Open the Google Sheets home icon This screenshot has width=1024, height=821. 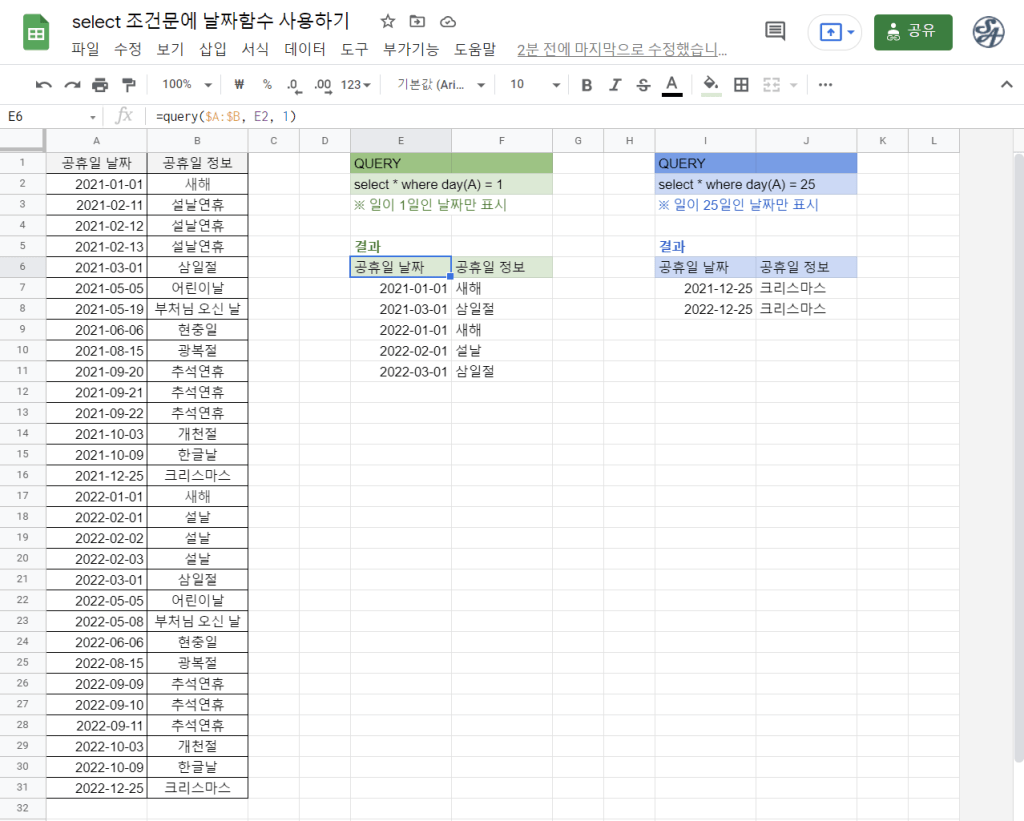point(37,33)
